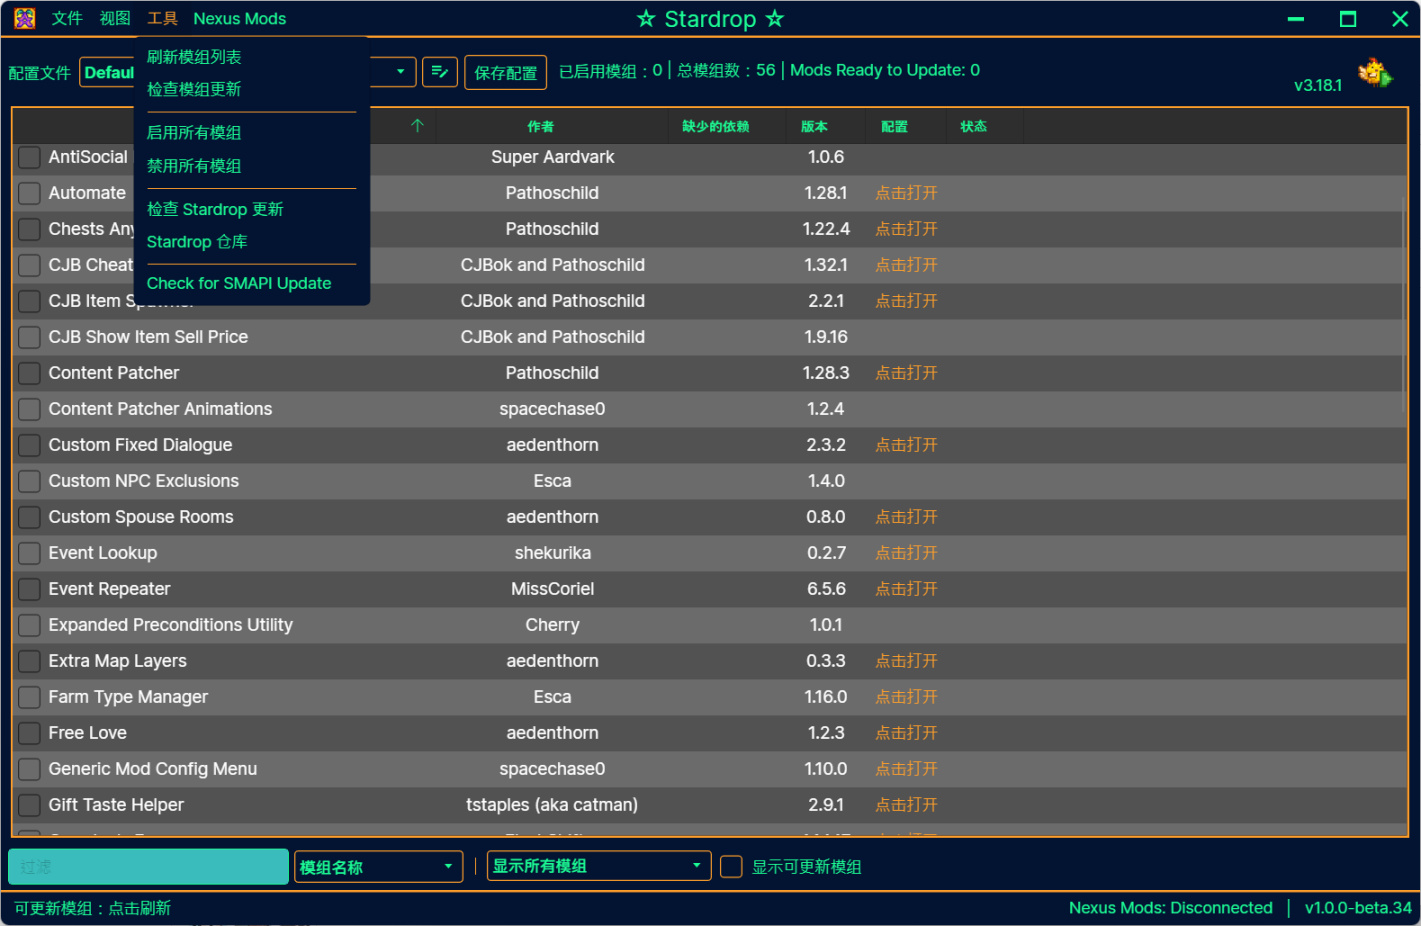Toggle the Custom Fixed Dialogue checkbox
The width and height of the screenshot is (1421, 926).
[x=30, y=445]
